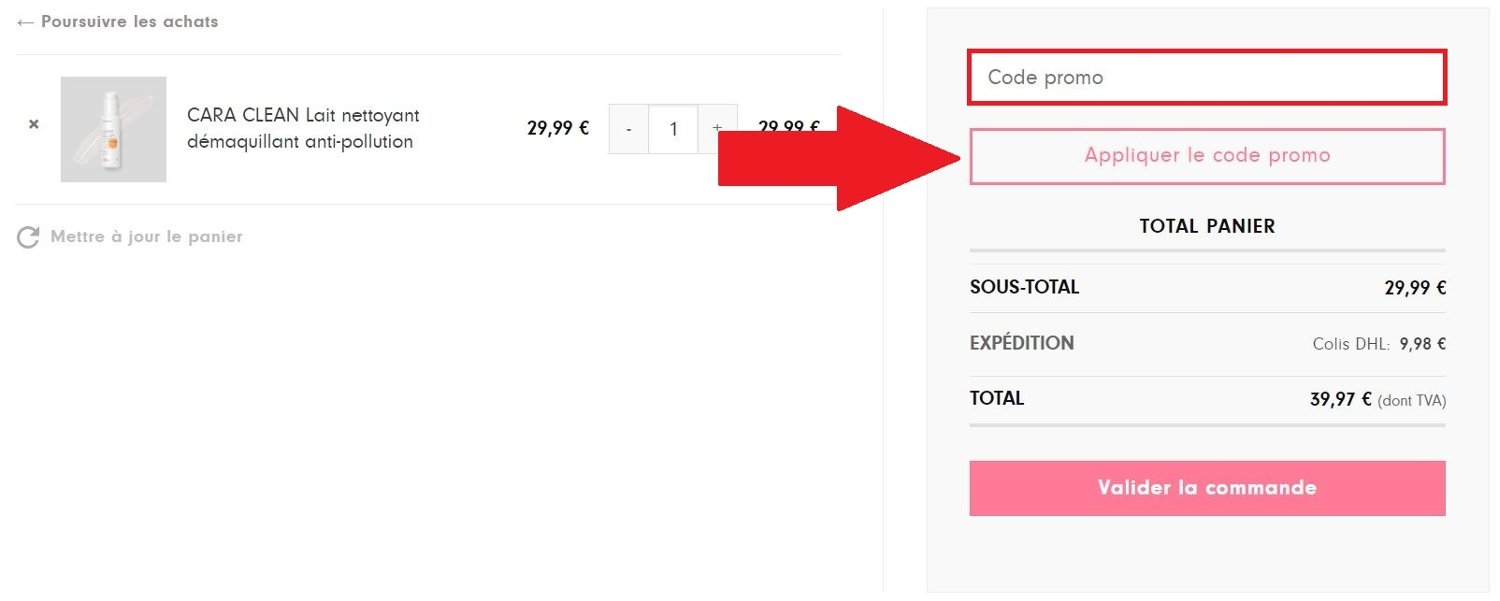This screenshot has width=1500, height=601.
Task: Select the quantity value box showing 1
Action: (672, 128)
